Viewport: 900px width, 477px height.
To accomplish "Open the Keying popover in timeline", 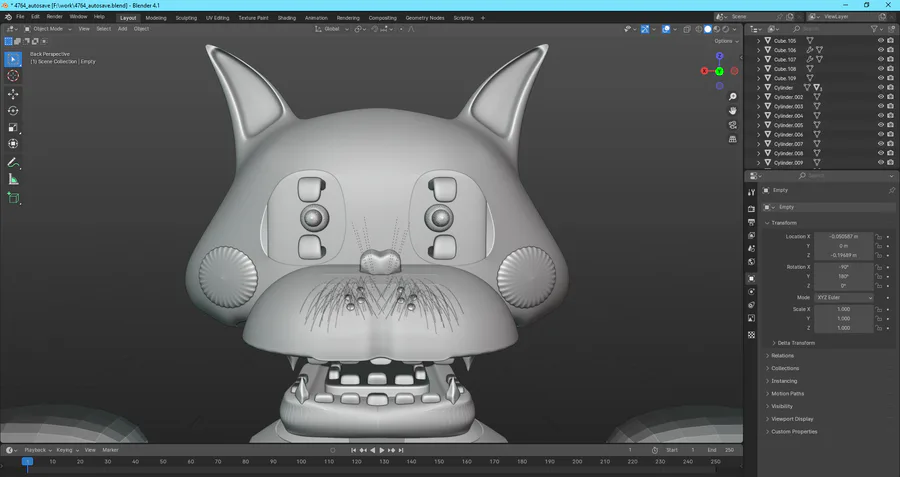I will point(67,451).
